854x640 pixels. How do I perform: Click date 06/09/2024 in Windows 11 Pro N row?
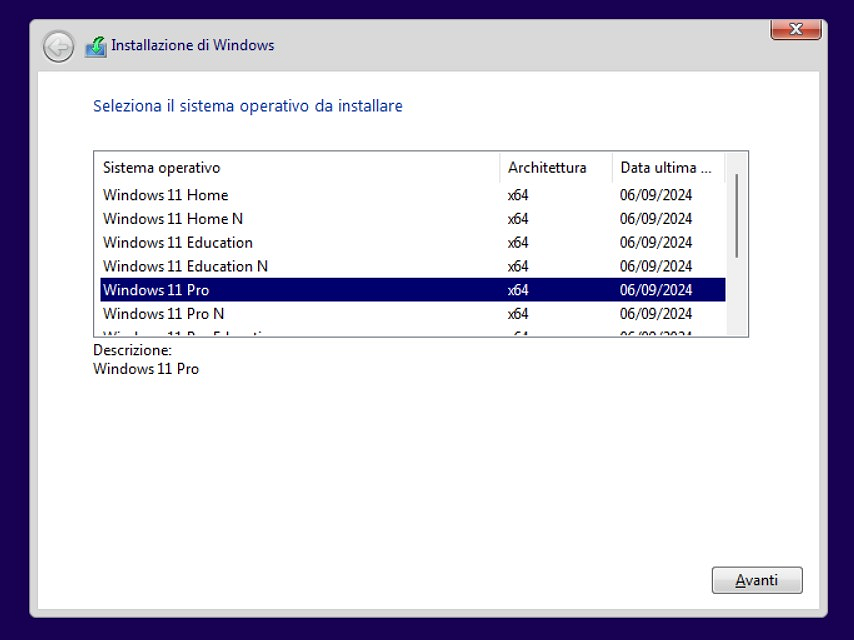point(656,314)
